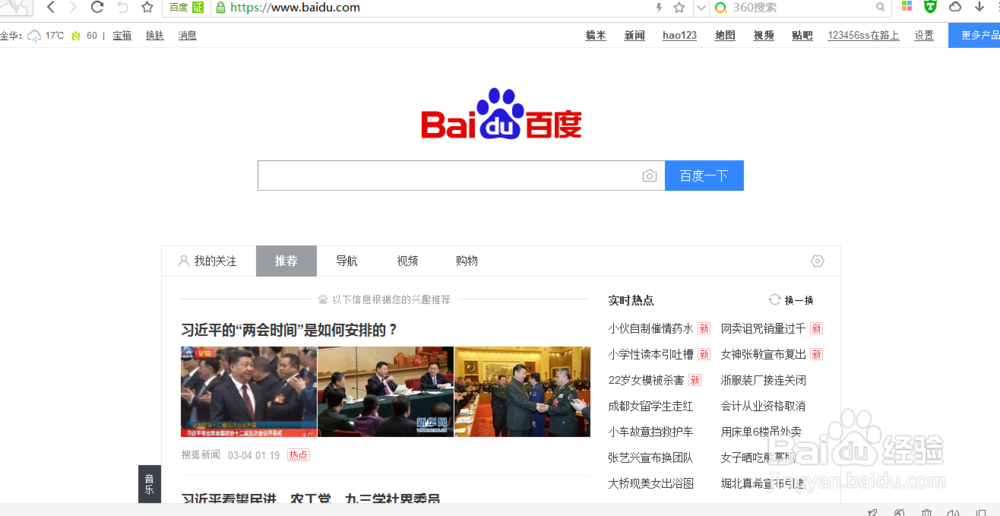Click the 360 search engine logo icon

[x=721, y=8]
